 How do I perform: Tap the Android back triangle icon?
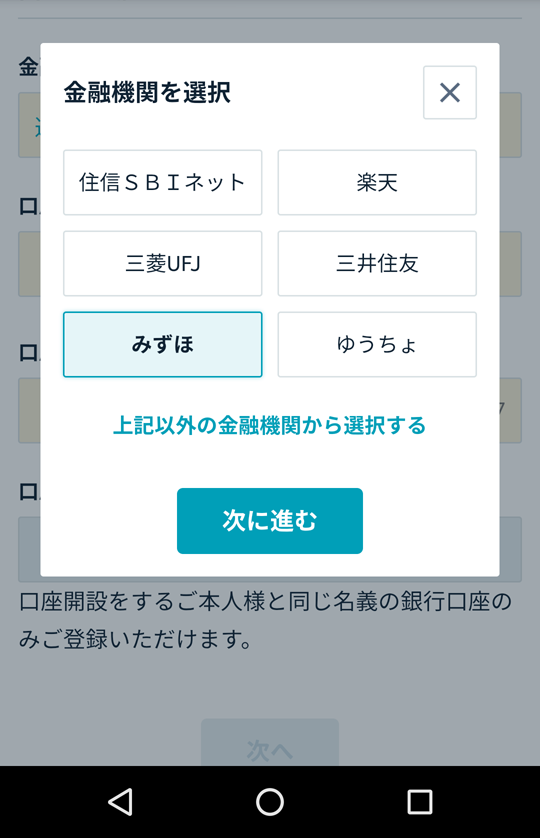pos(121,802)
